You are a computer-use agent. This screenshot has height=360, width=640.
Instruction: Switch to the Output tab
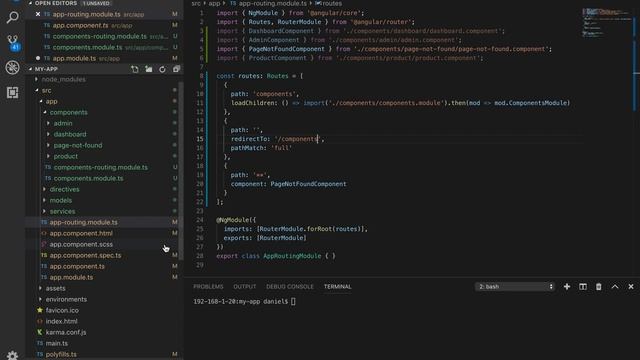pos(244,287)
